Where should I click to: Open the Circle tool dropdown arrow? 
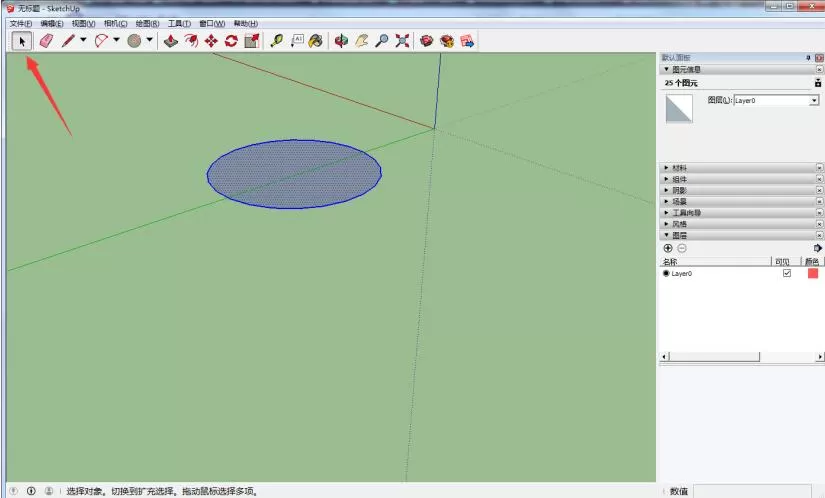click(149, 40)
